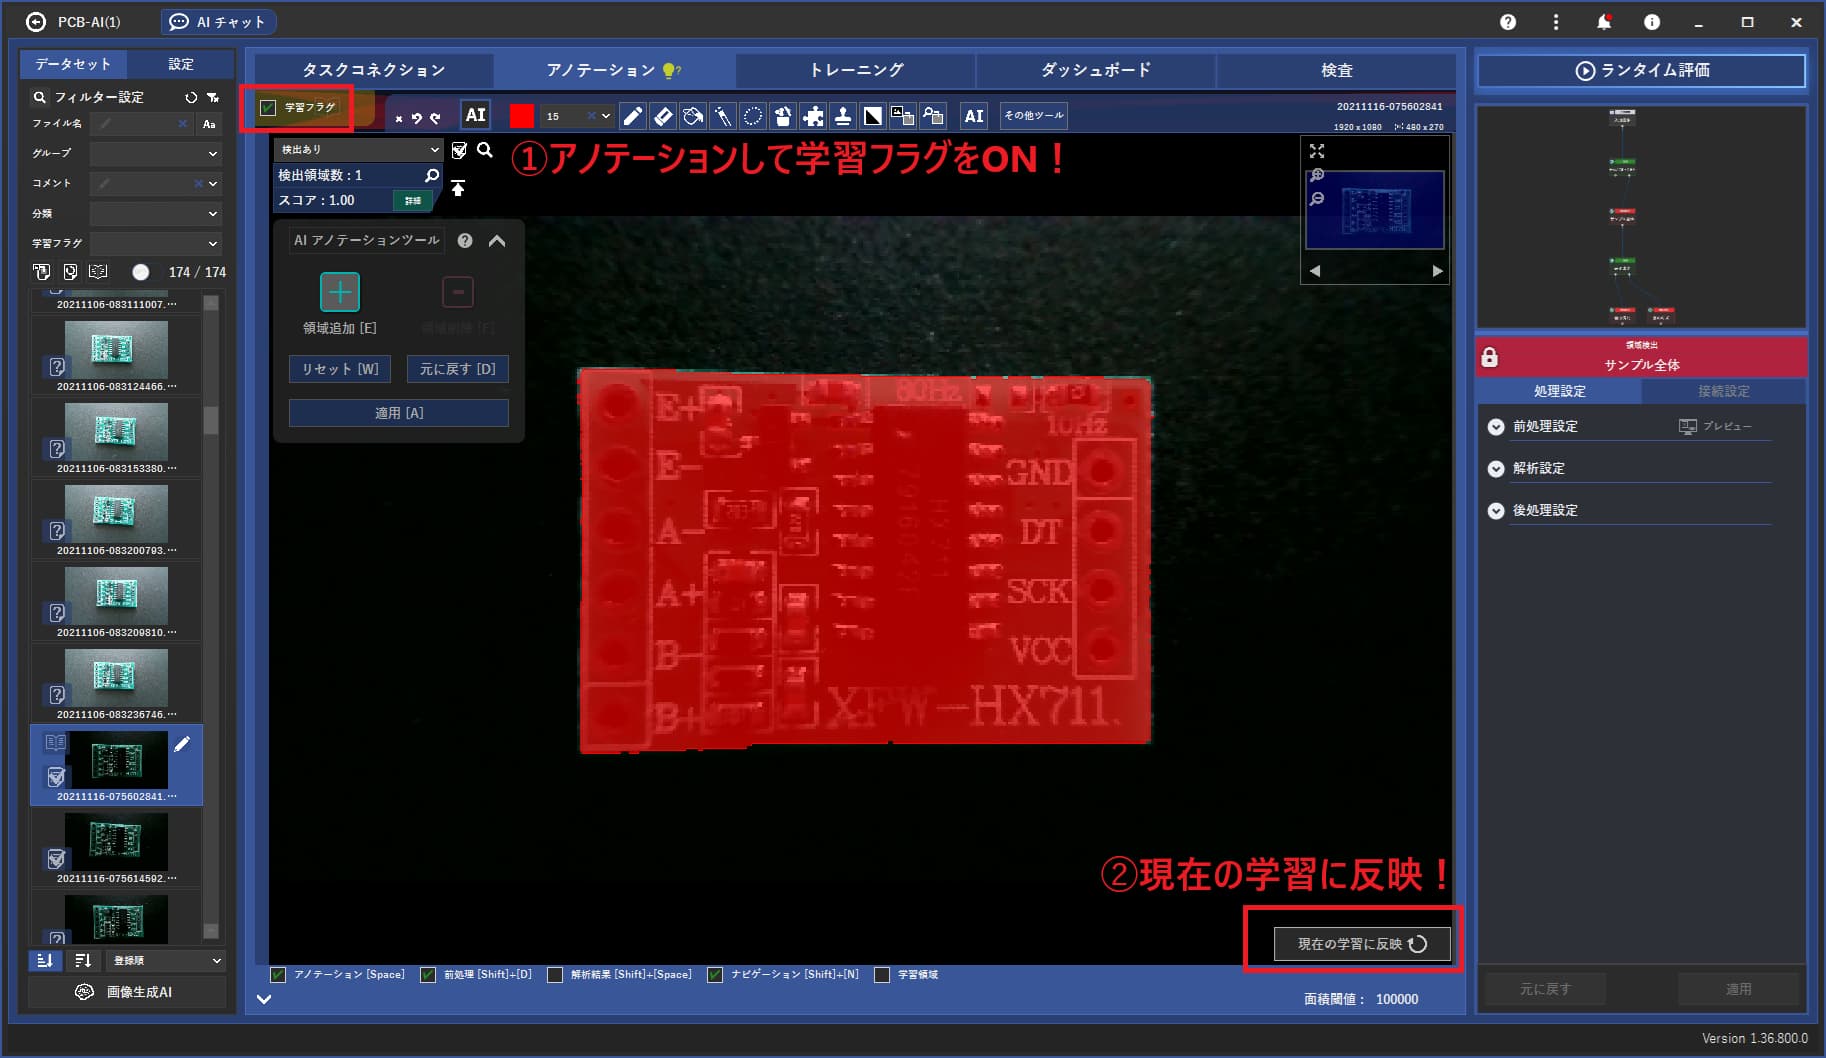1826x1058 pixels.
Task: Go to next image with right arrow
Action: tap(1437, 271)
